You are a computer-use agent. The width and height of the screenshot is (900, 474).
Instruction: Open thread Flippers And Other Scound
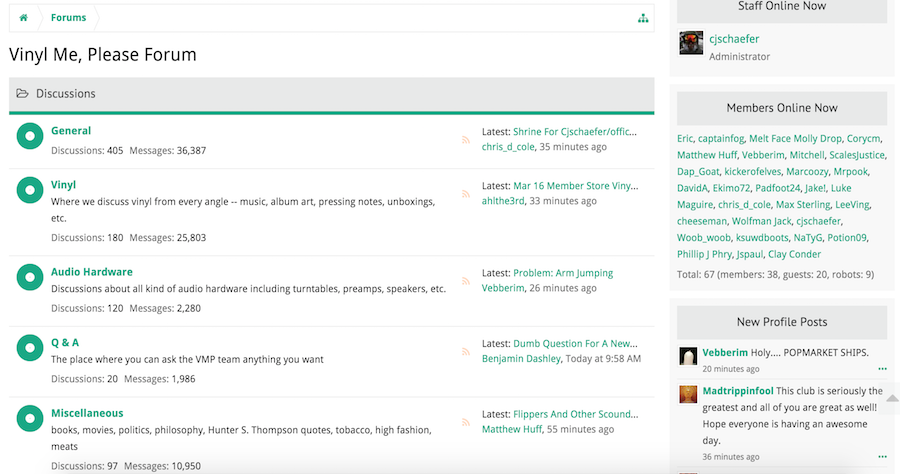(x=576, y=414)
